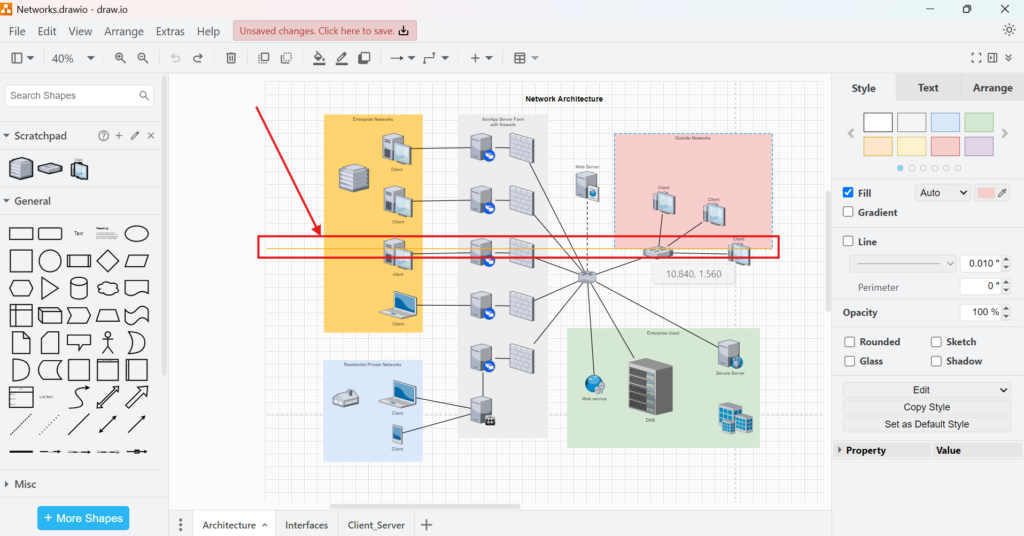The height and width of the screenshot is (536, 1024).
Task: Delete selection with trash icon
Action: click(x=231, y=58)
